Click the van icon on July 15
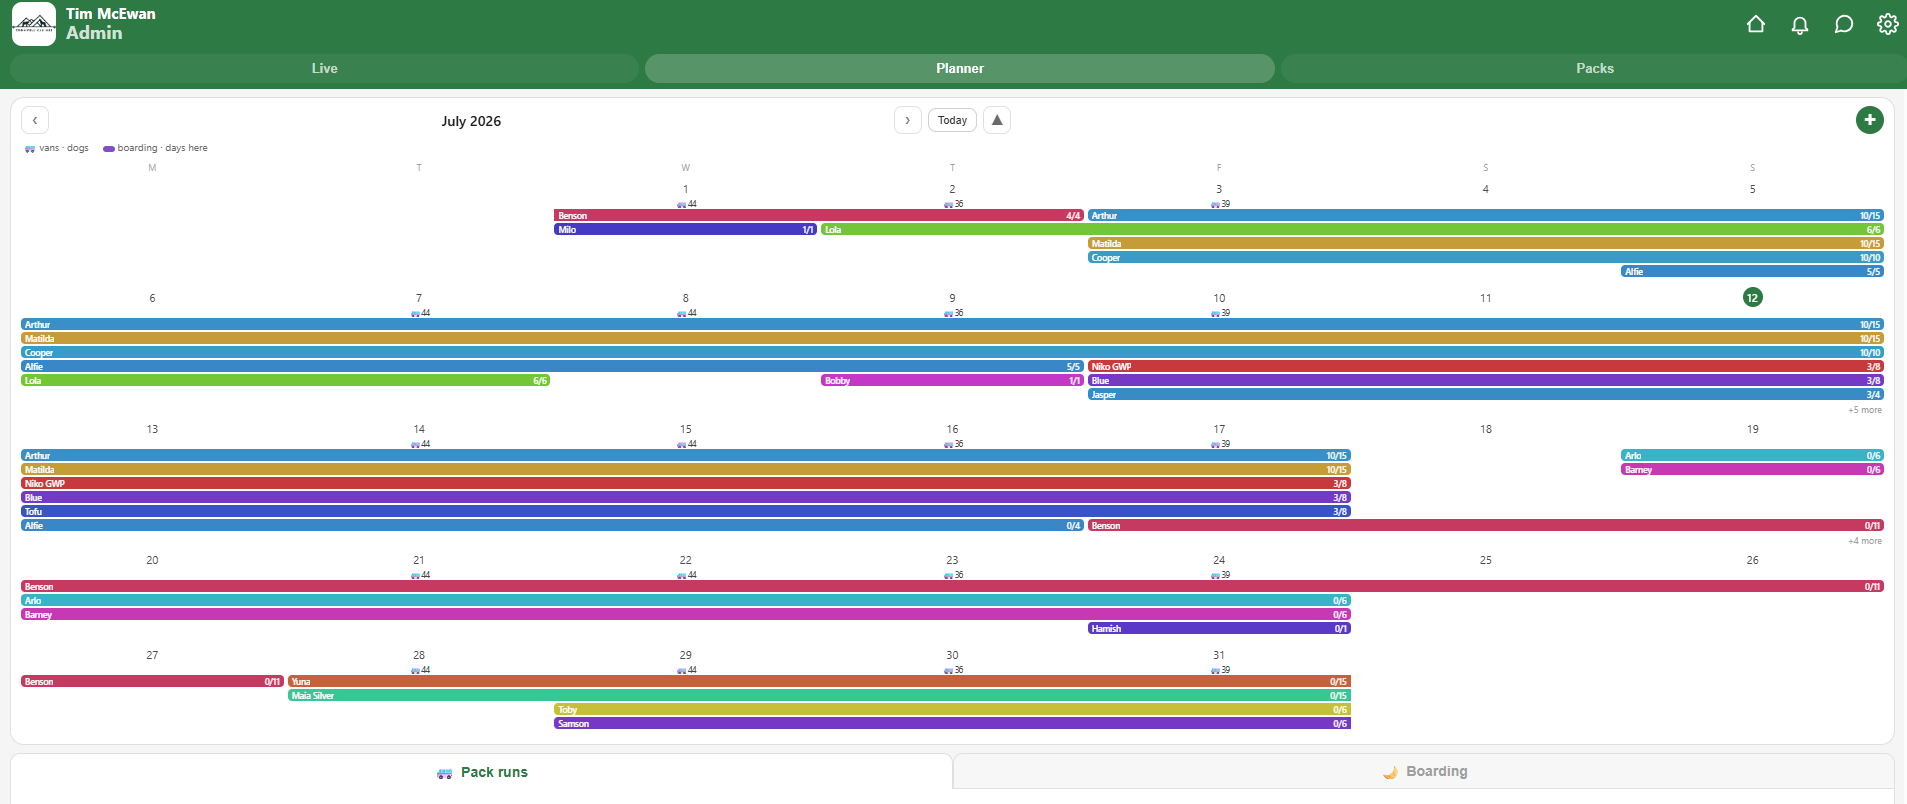This screenshot has height=804, width=1907. [681, 444]
